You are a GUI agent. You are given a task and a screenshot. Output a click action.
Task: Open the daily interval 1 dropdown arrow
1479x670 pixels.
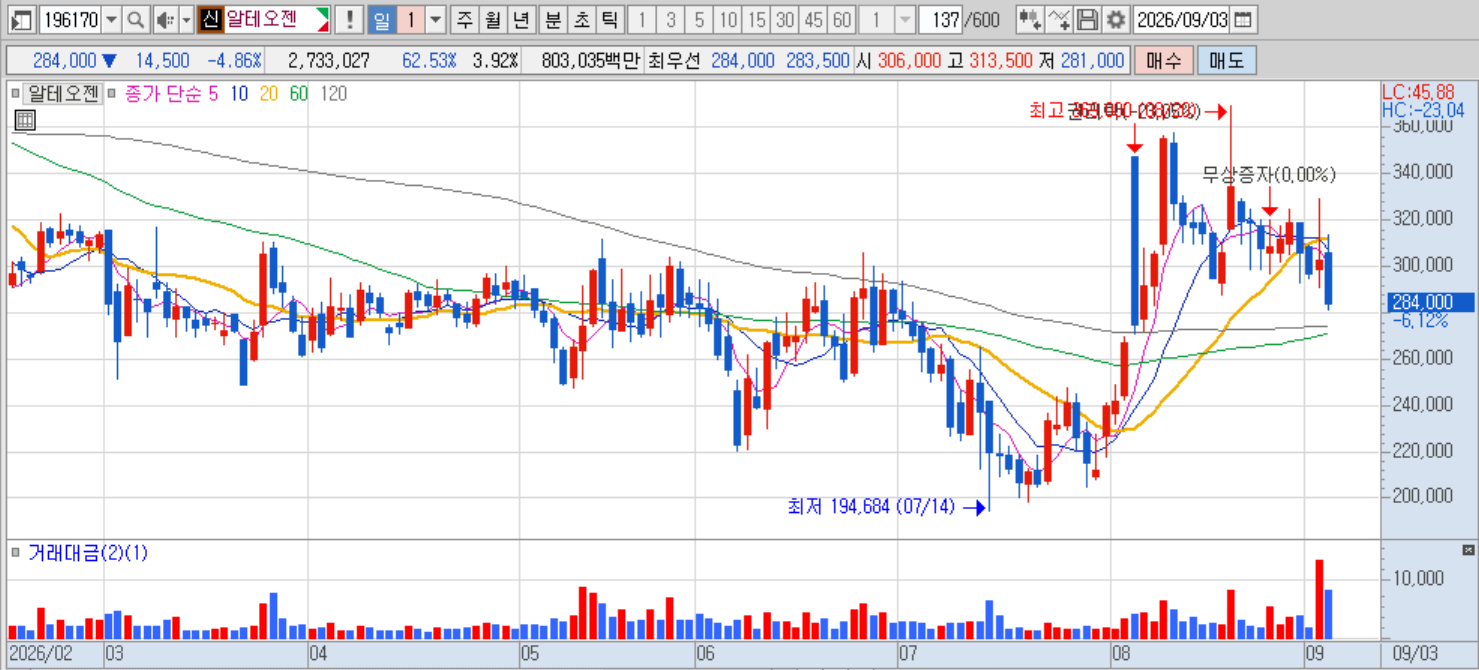[436, 19]
